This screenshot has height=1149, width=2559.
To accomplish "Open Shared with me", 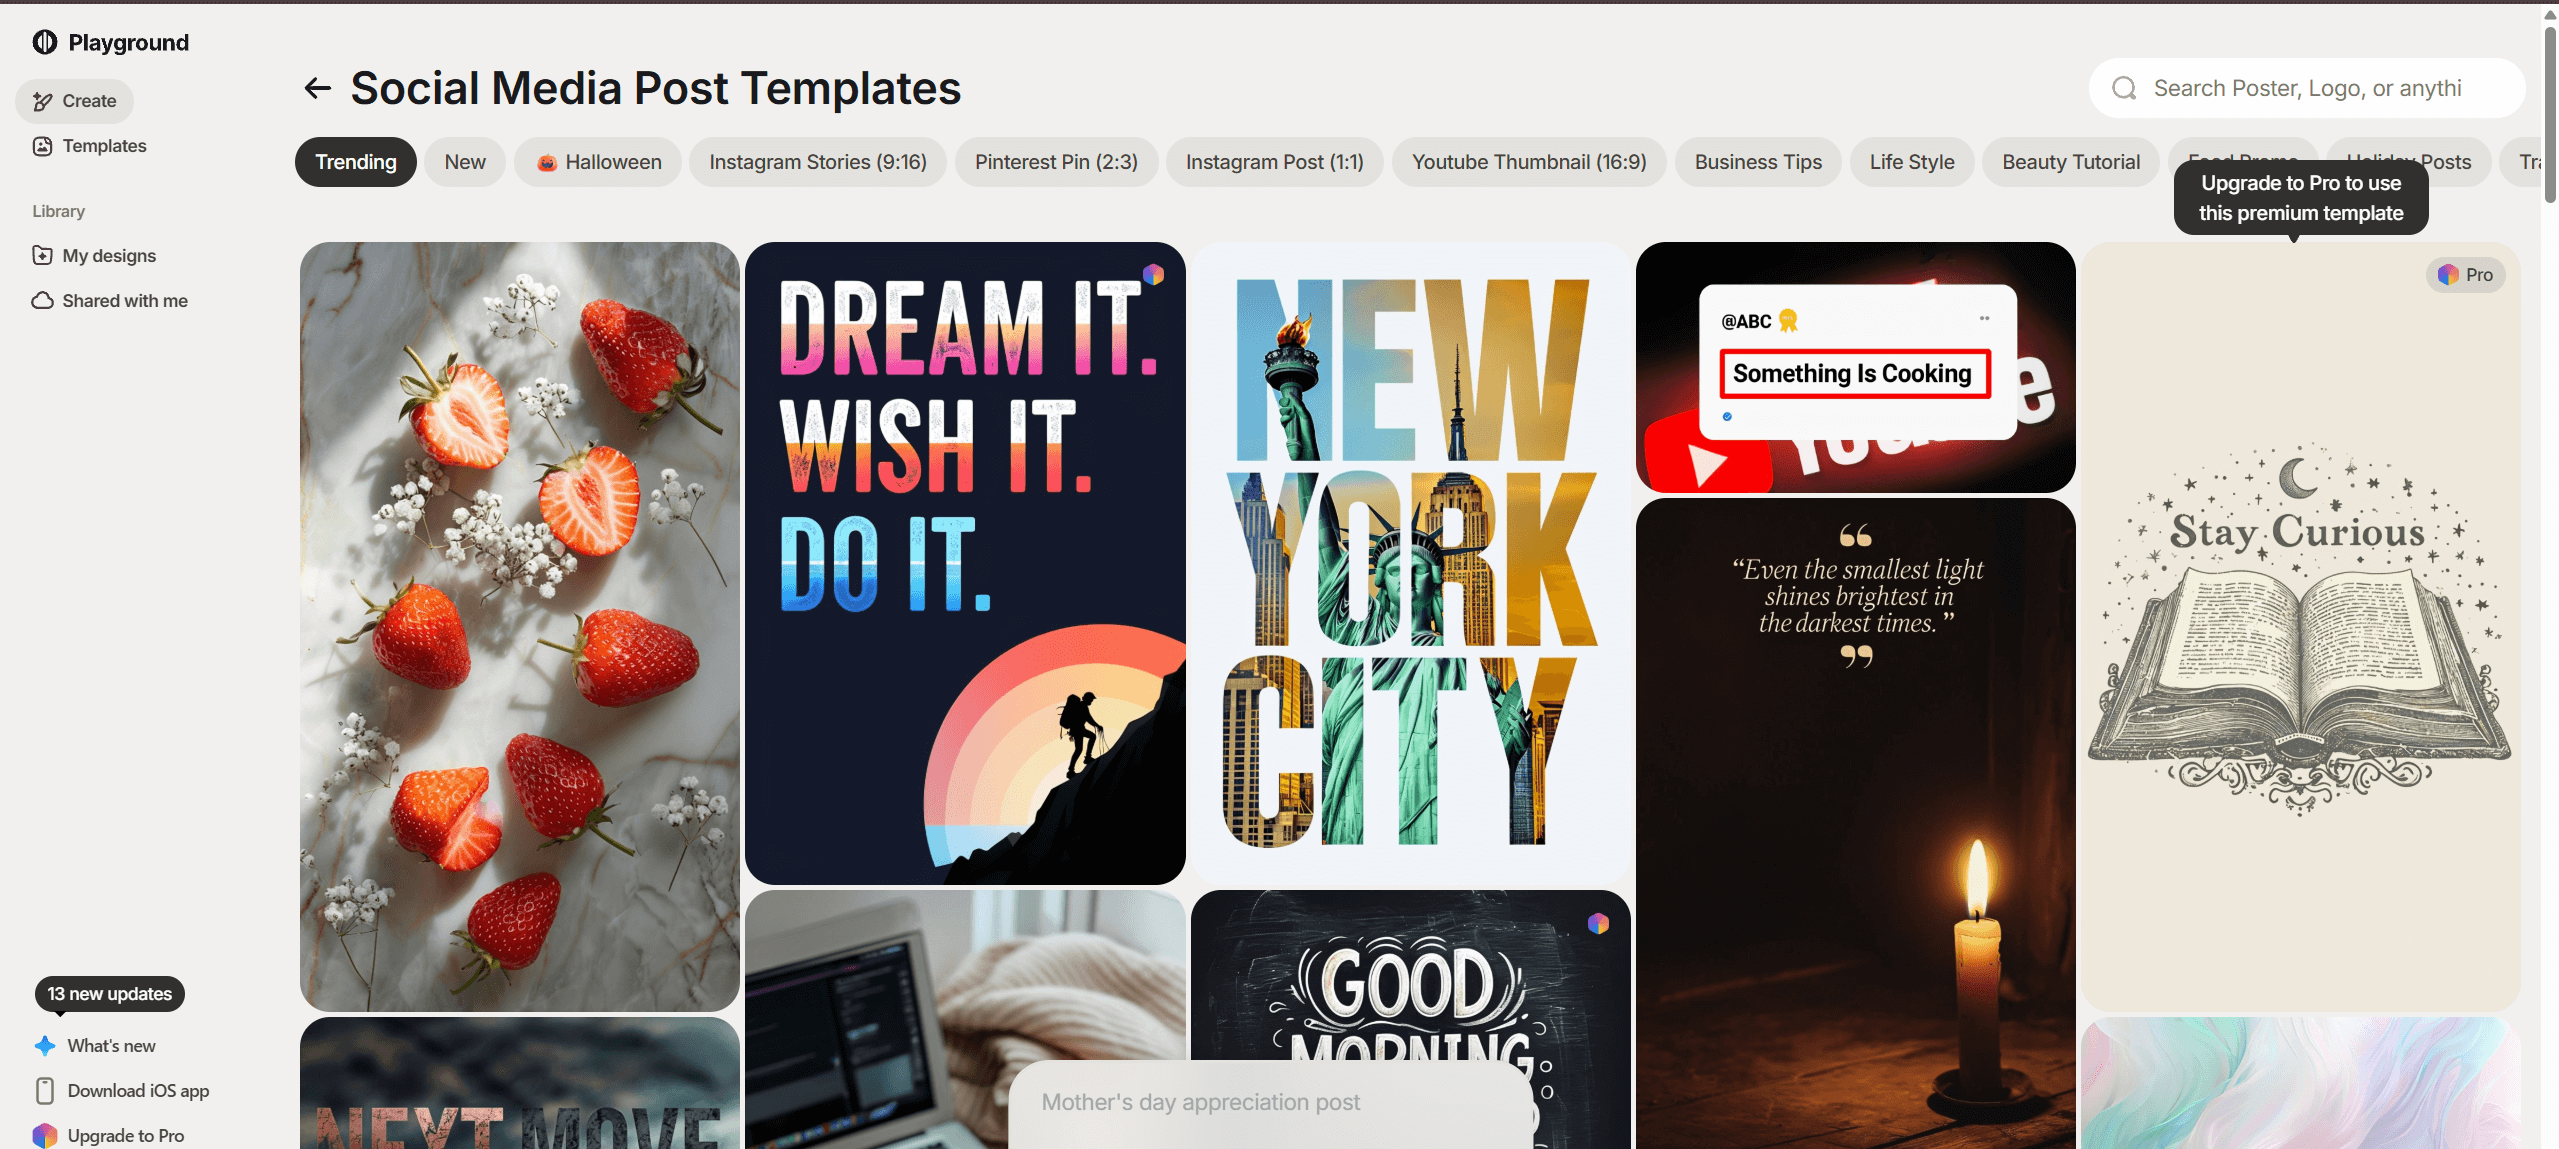I will [110, 300].
